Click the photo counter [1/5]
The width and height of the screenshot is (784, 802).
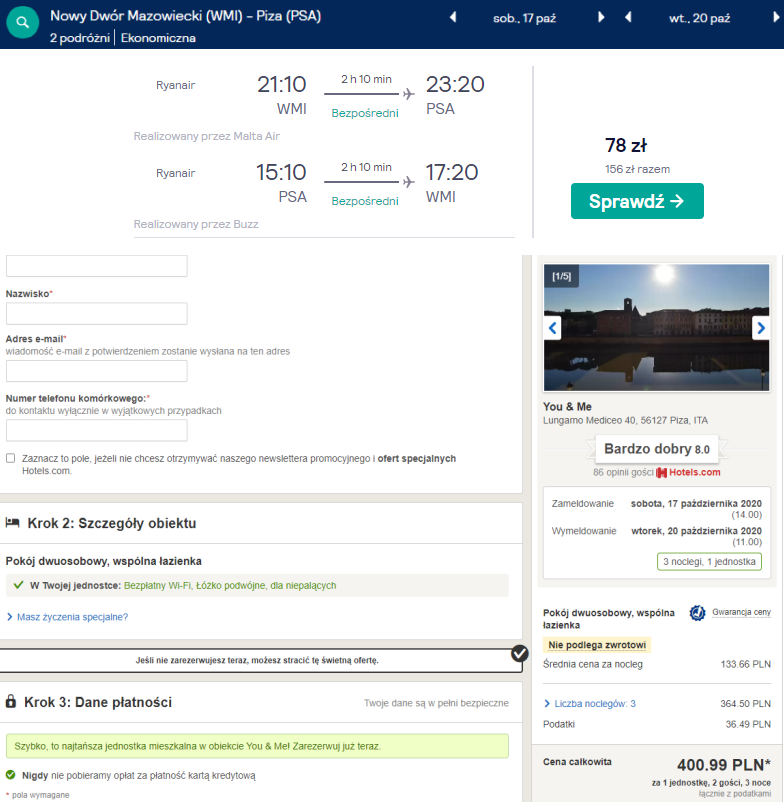tap(561, 276)
